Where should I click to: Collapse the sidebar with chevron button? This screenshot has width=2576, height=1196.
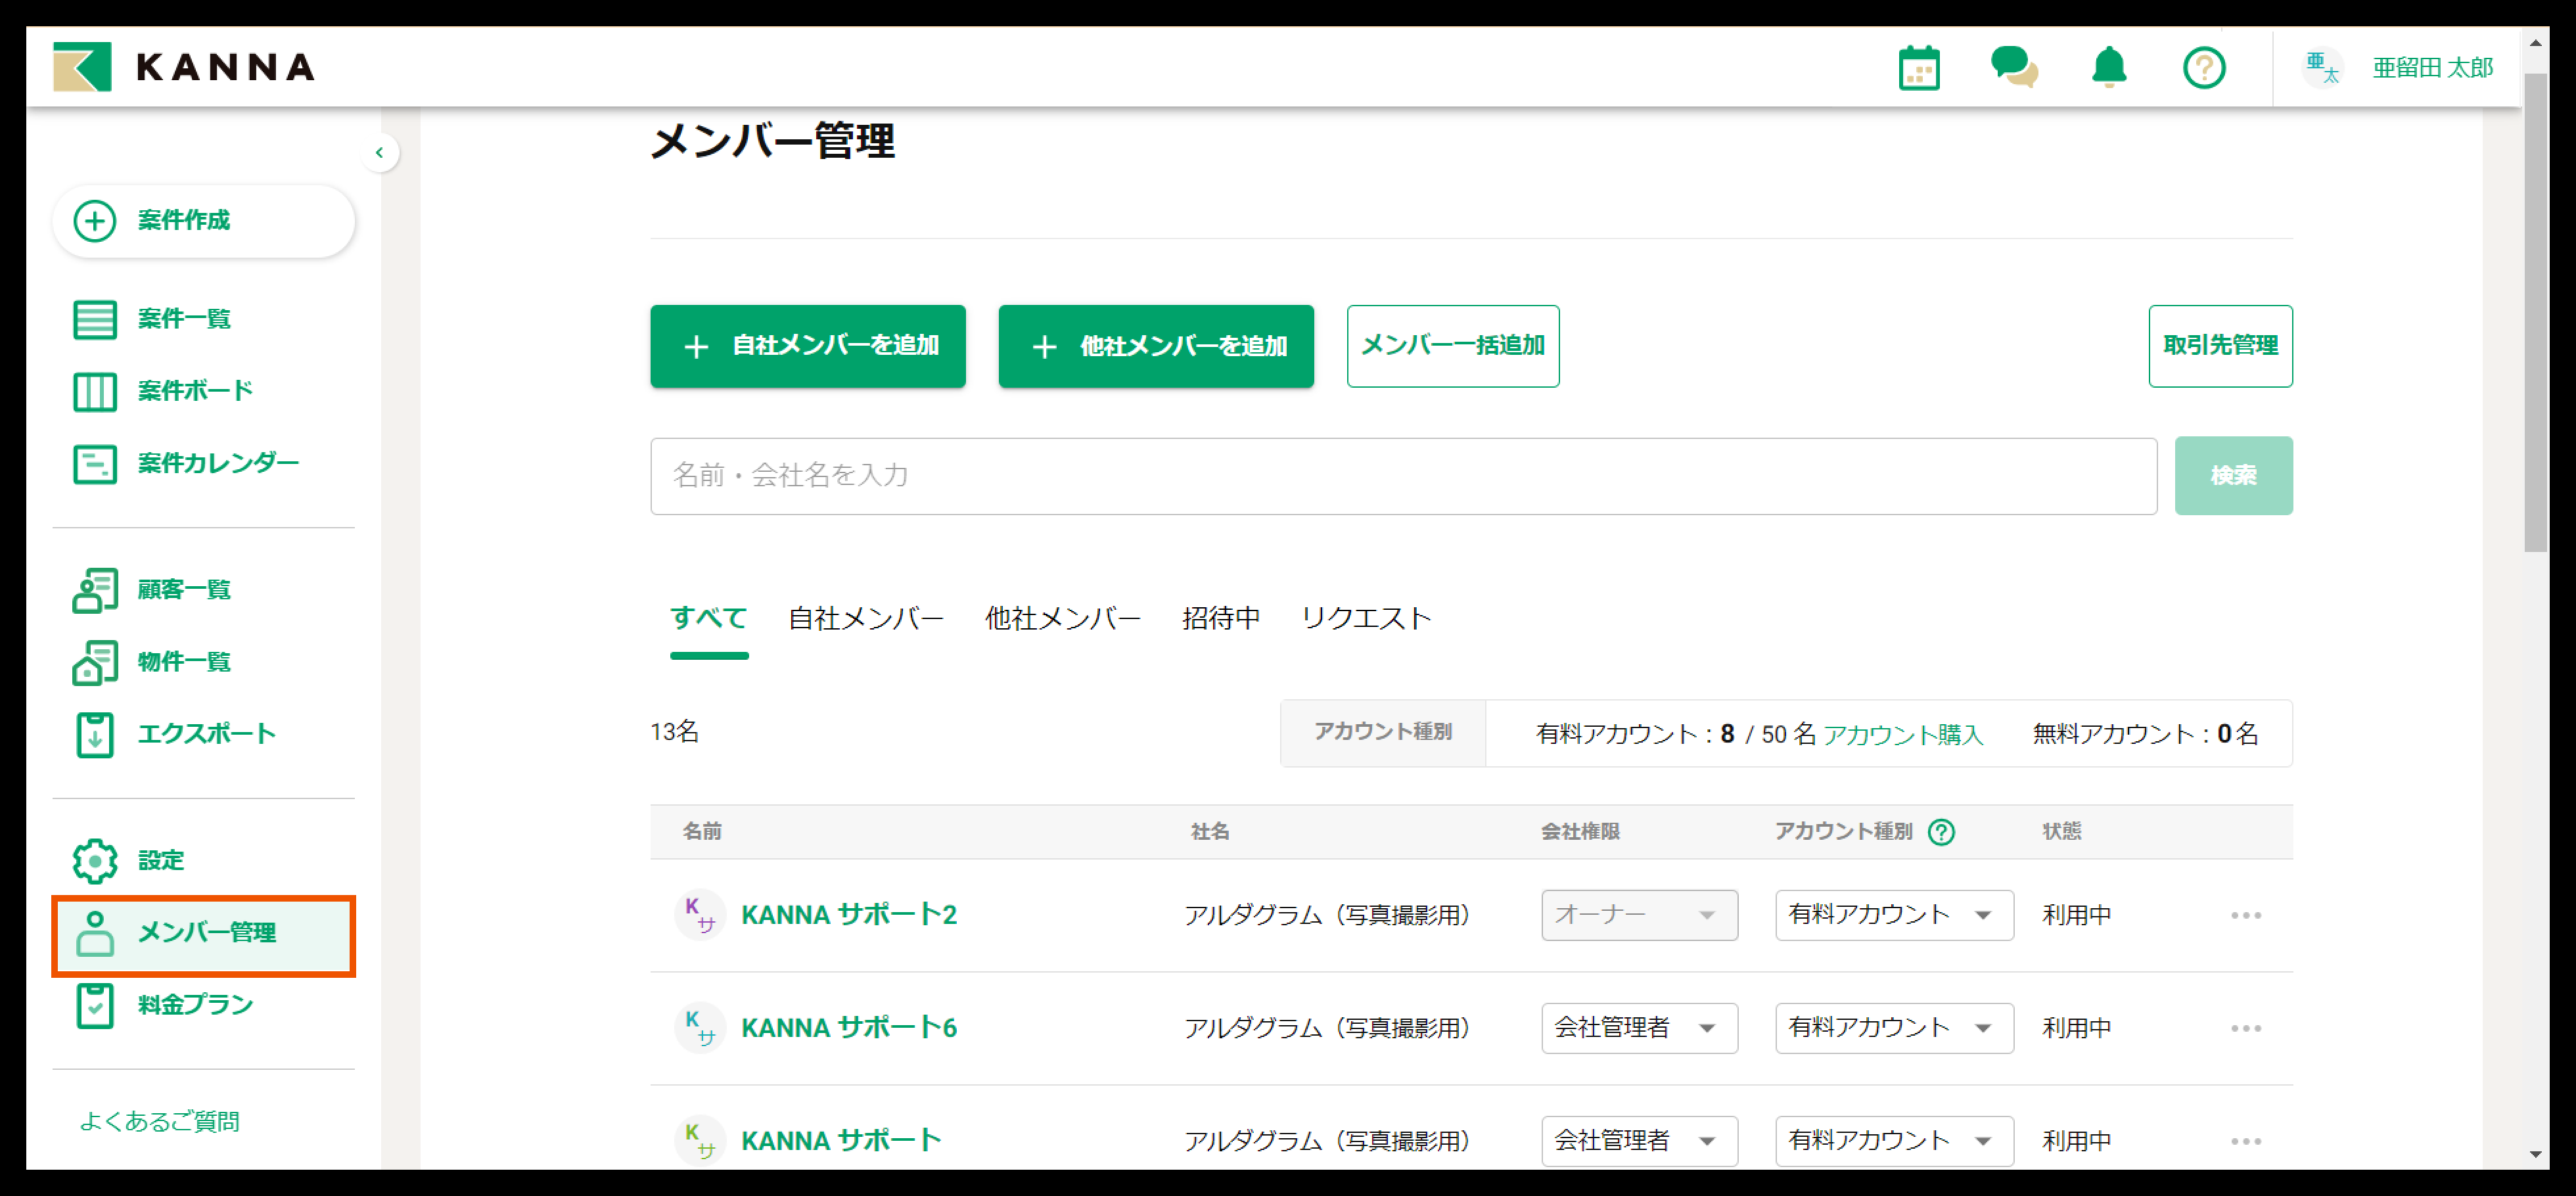(x=379, y=153)
